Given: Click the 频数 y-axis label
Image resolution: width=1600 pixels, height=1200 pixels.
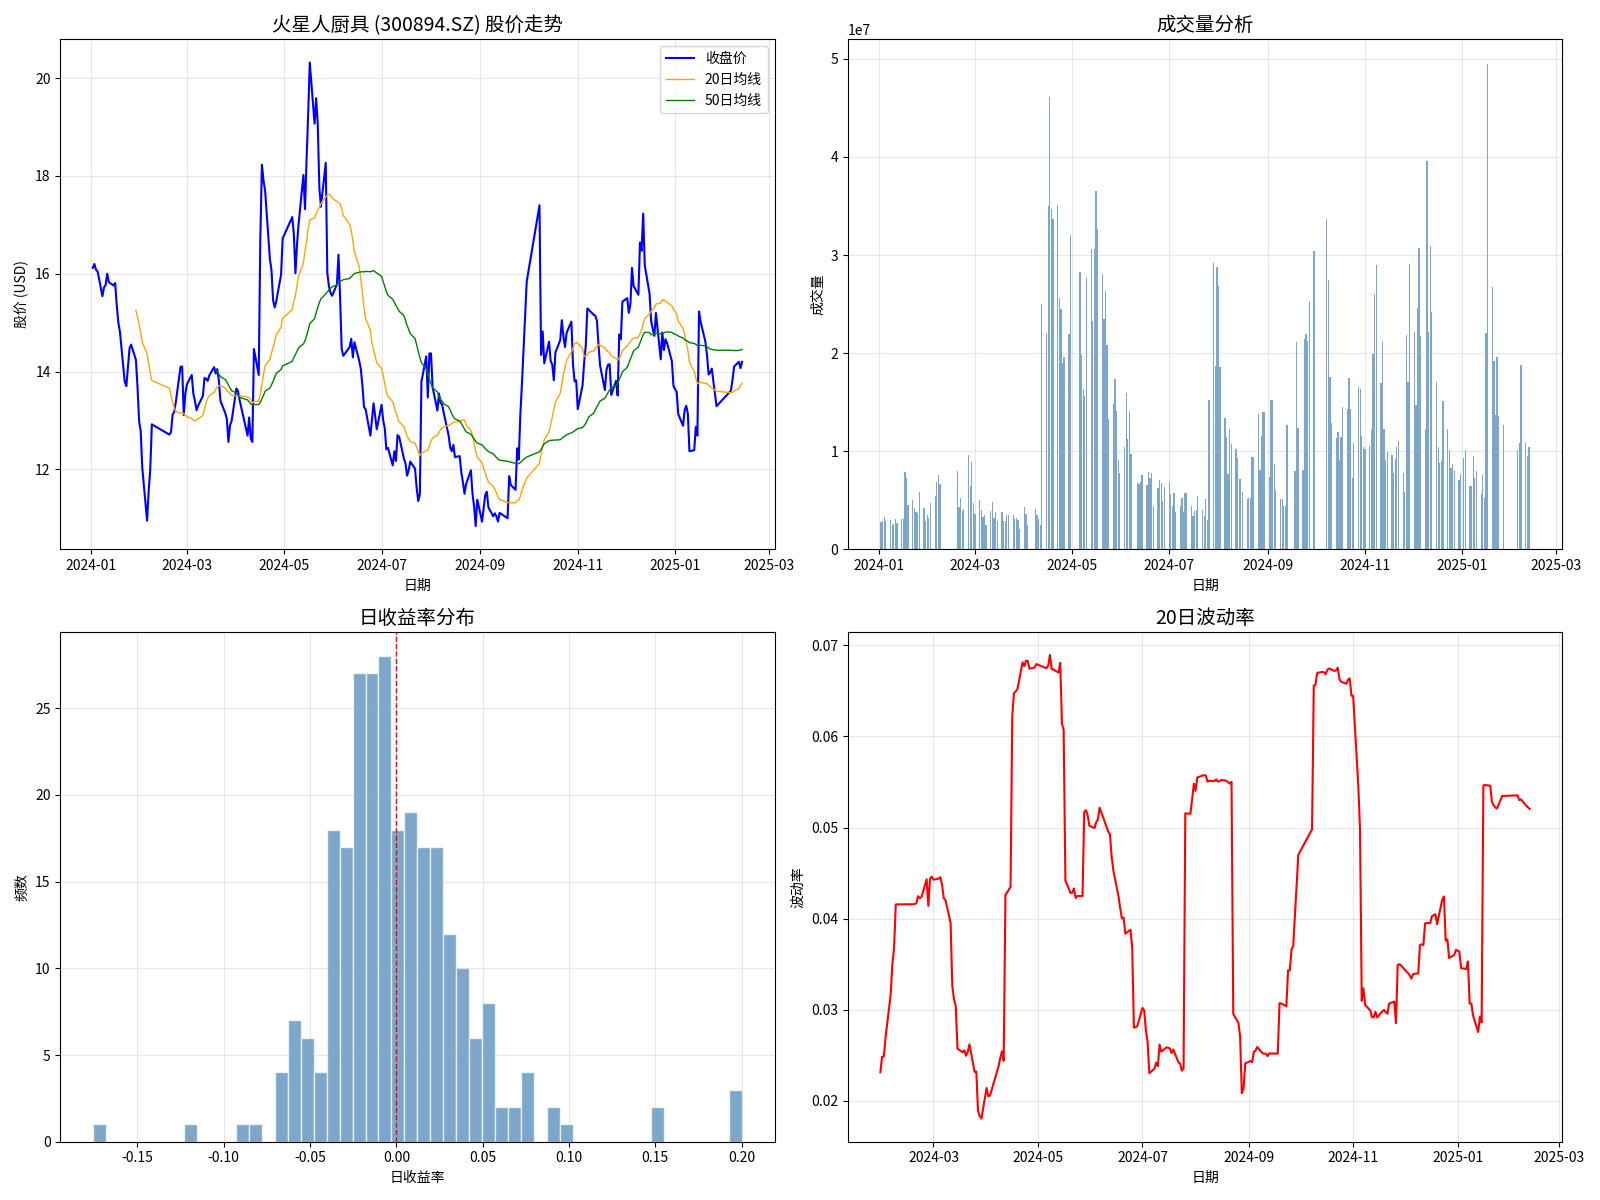Looking at the screenshot, I should click(21, 887).
